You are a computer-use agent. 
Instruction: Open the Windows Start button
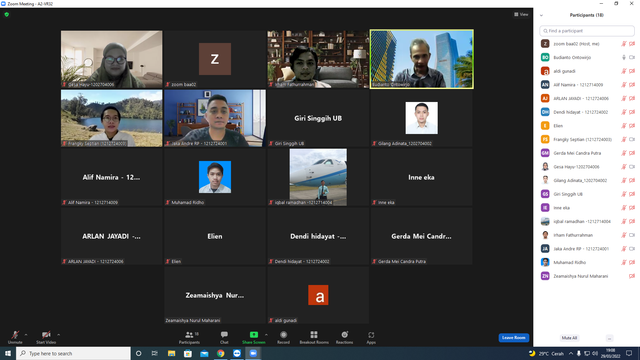click(x=8, y=353)
